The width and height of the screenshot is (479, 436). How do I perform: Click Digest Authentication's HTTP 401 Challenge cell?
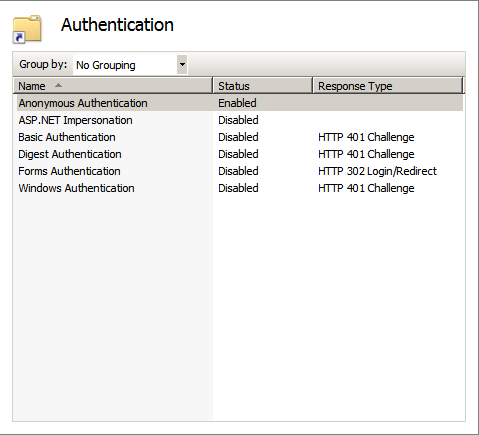366,154
